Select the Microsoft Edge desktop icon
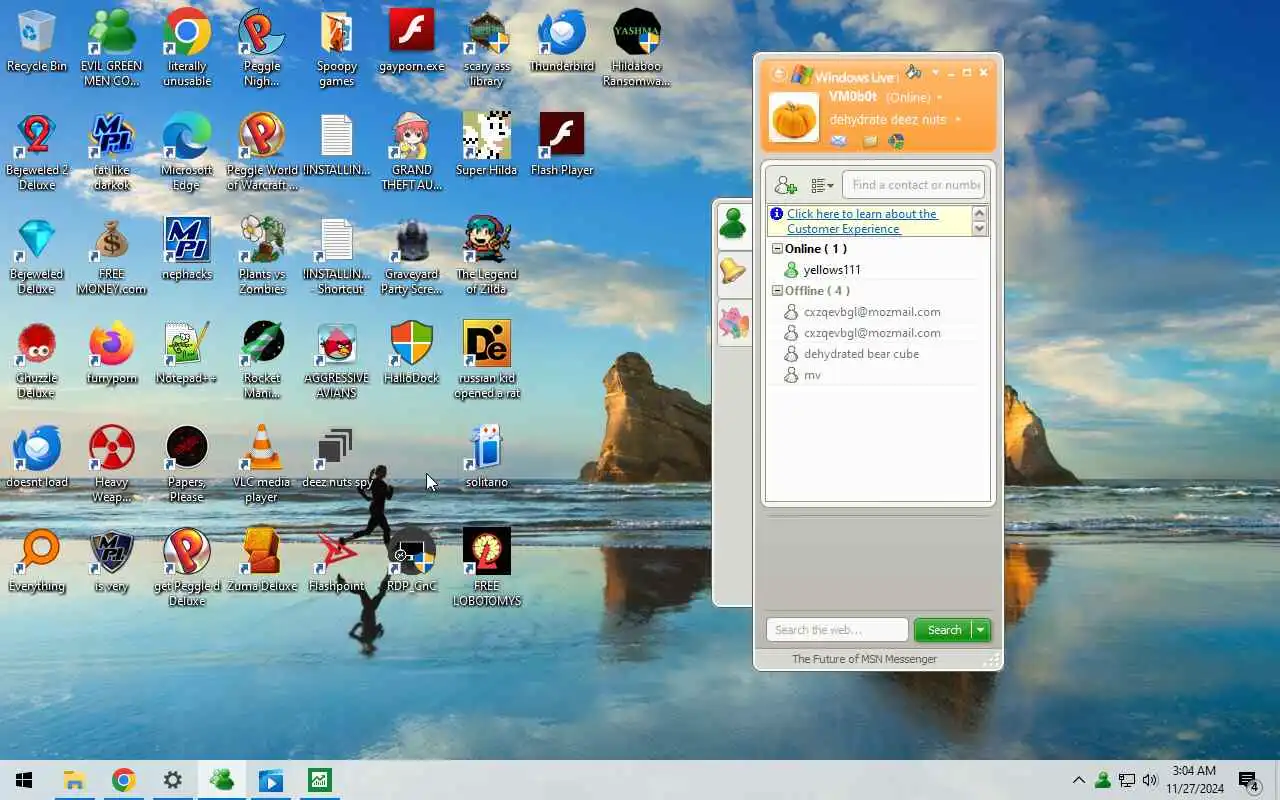The width and height of the screenshot is (1280, 800). 187,152
